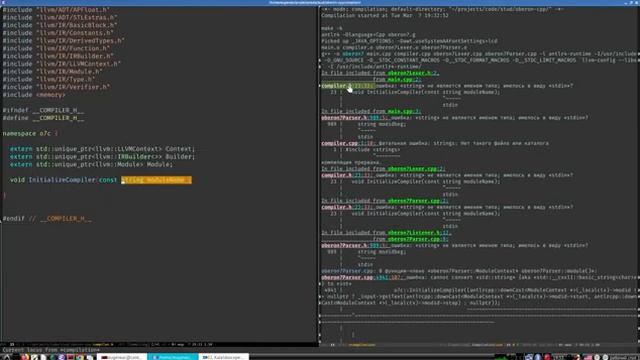Click the 'antlr4 -Dlanguage=Cpp' command line
640x360 pixels.
pos(368,35)
